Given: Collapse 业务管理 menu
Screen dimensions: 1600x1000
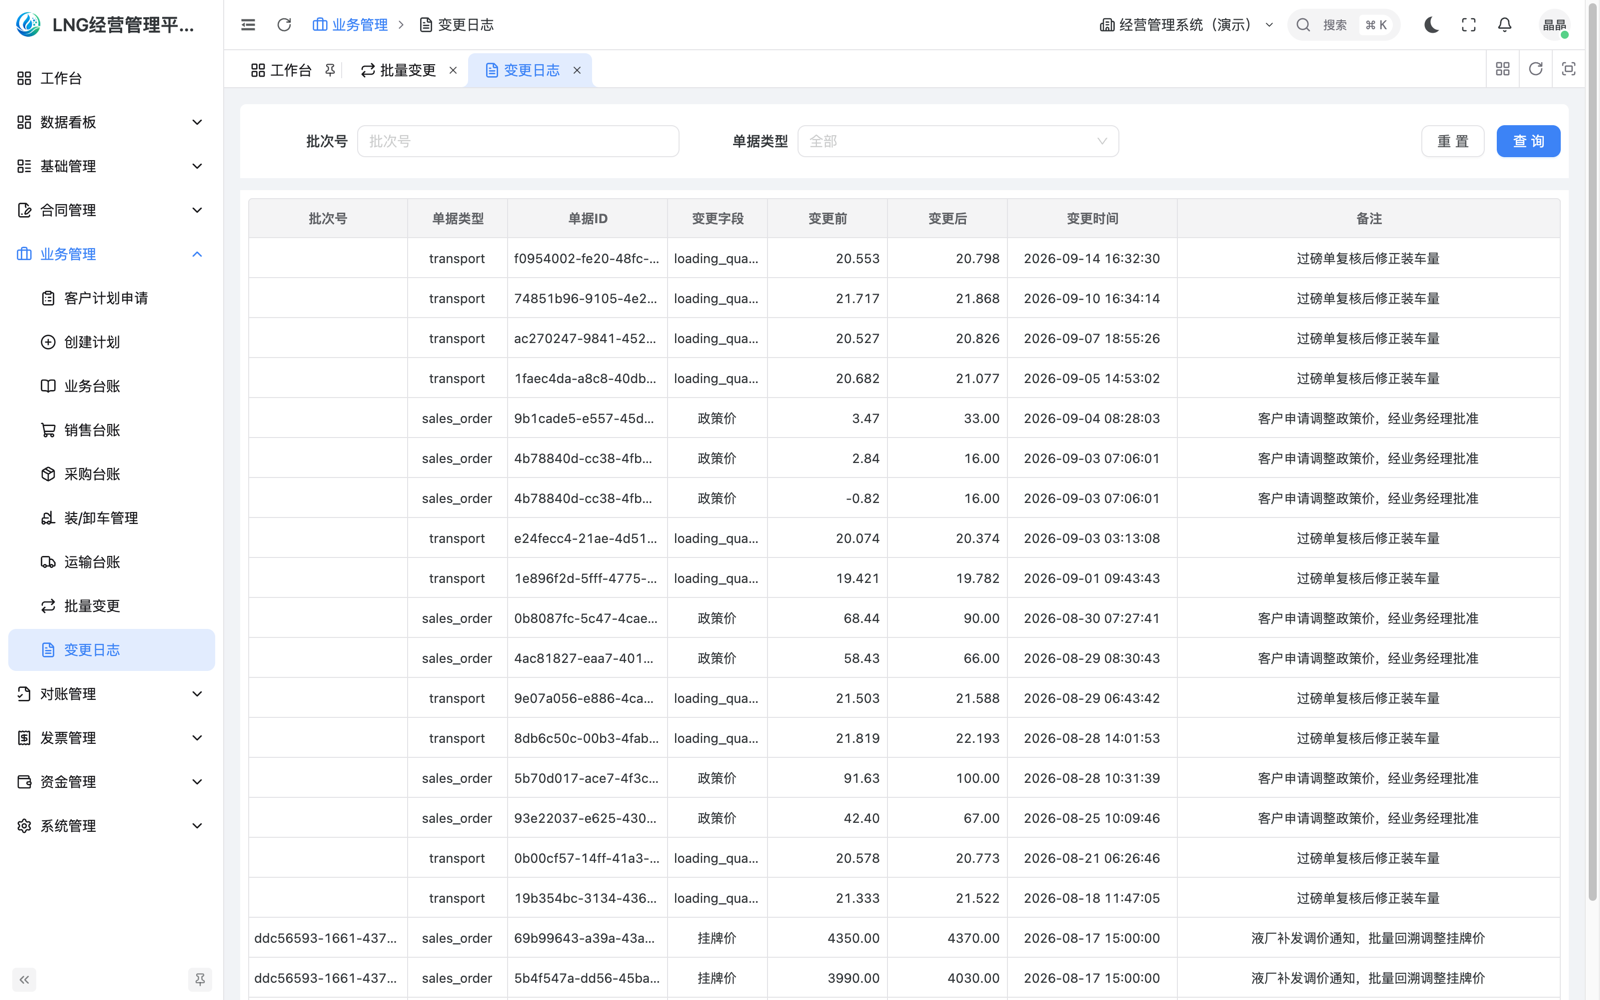Looking at the screenshot, I should (111, 254).
